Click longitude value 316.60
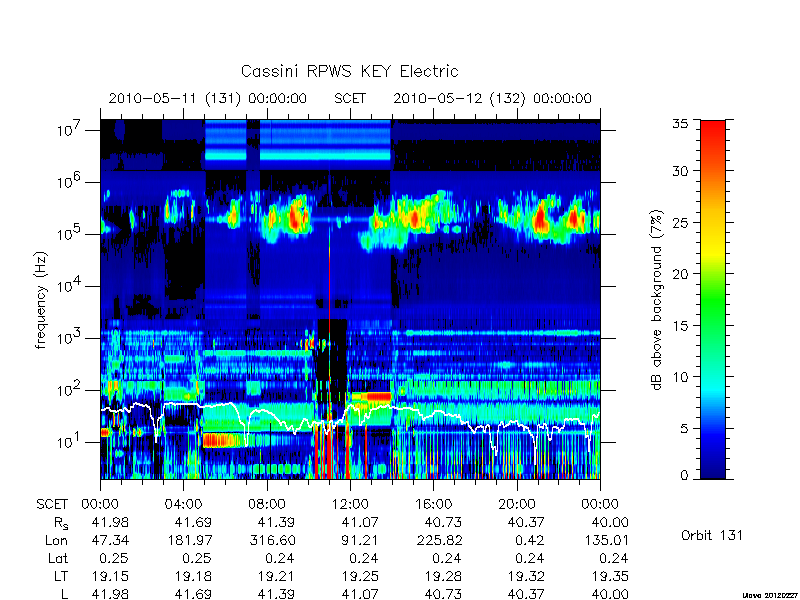Image resolution: width=800 pixels, height=600 pixels. tap(272, 540)
